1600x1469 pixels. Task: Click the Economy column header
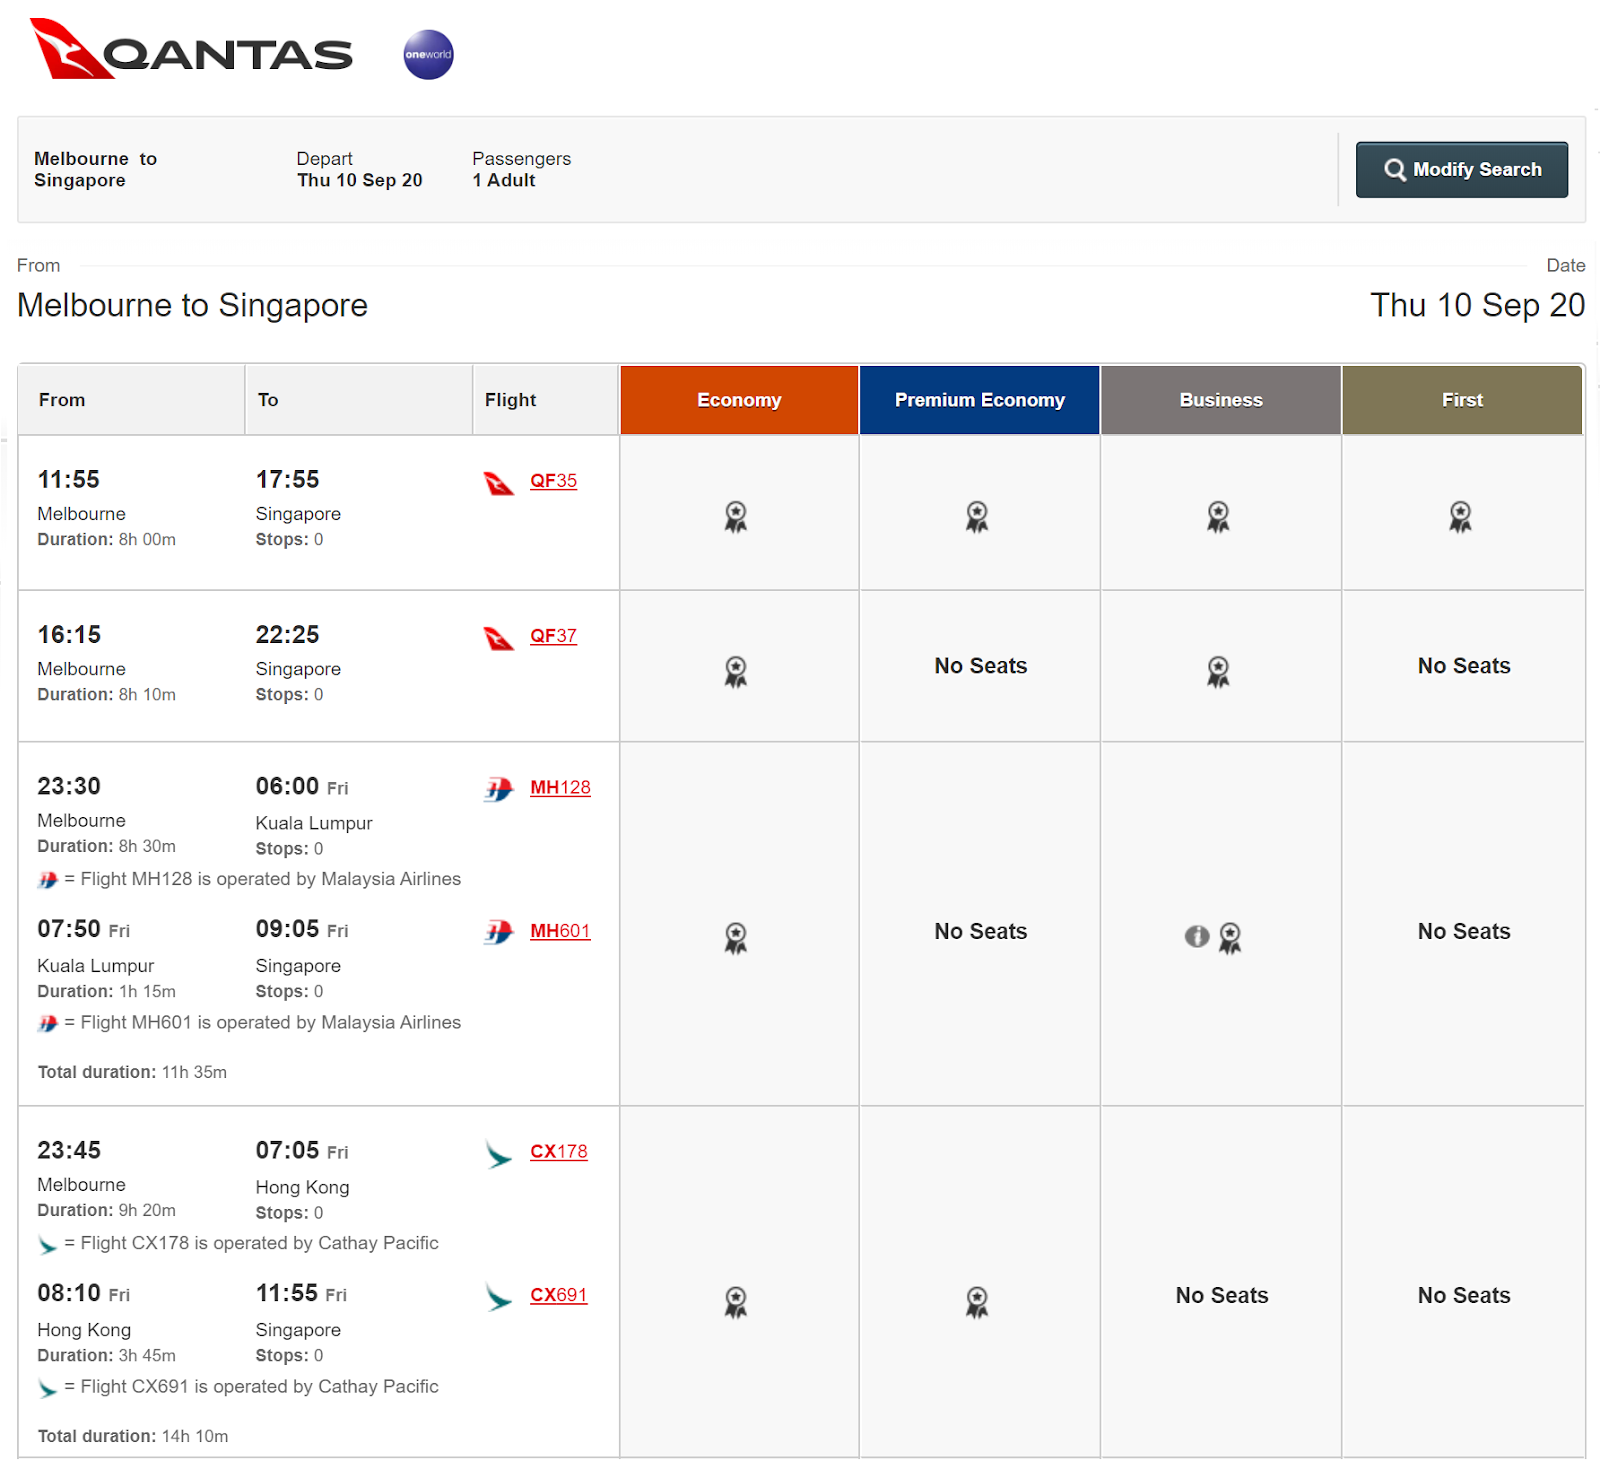[x=739, y=400]
